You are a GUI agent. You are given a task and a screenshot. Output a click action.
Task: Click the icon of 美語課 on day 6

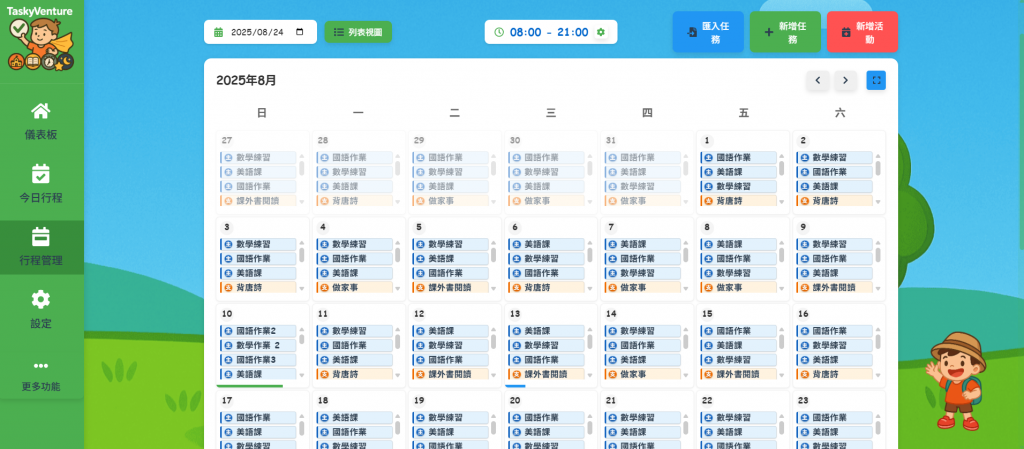pyautogui.click(x=516, y=244)
